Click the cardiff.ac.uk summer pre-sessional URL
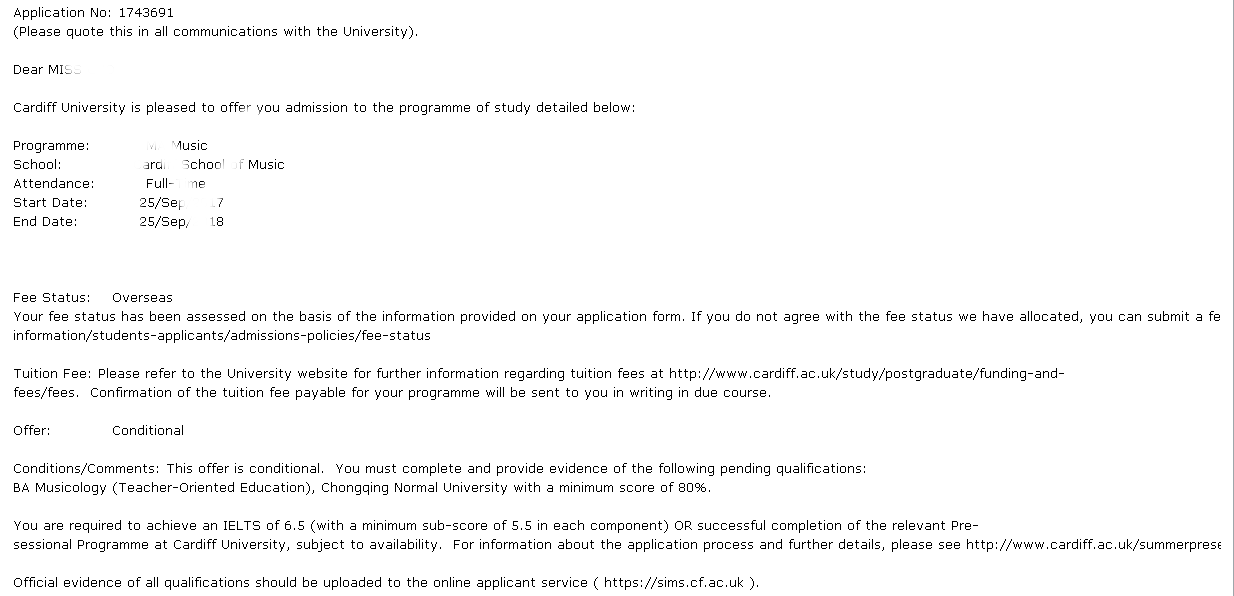The height and width of the screenshot is (596, 1234). [x=1093, y=545]
